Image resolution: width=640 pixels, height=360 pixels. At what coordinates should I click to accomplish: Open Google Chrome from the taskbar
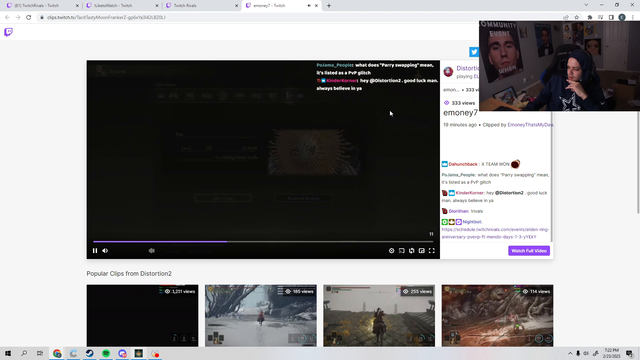point(57,353)
